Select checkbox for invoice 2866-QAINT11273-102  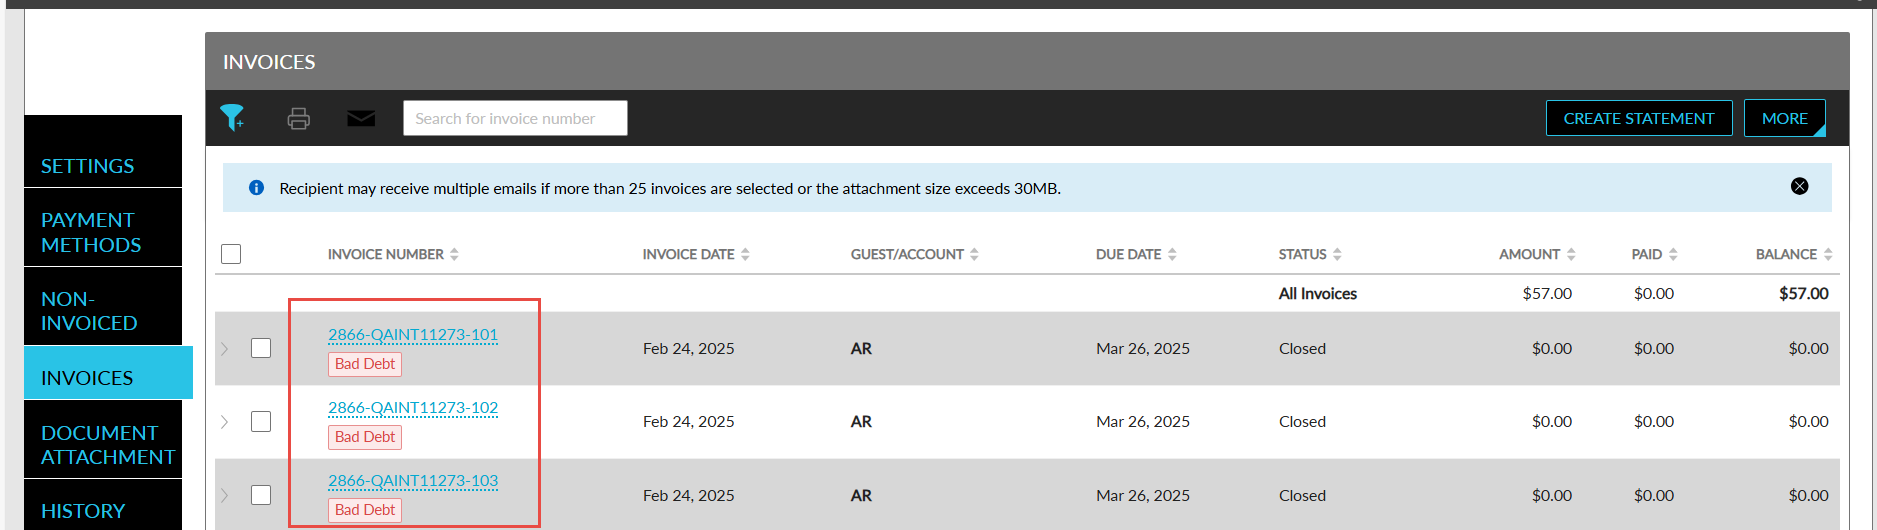(x=261, y=421)
